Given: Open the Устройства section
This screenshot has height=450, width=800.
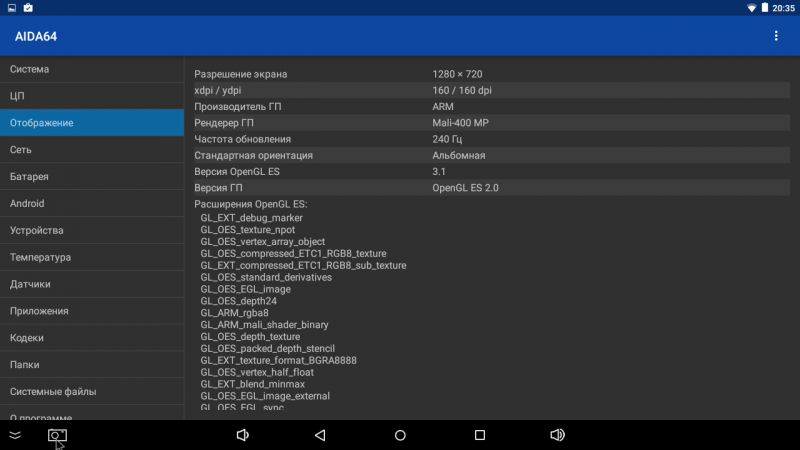Looking at the screenshot, I should pos(92,230).
